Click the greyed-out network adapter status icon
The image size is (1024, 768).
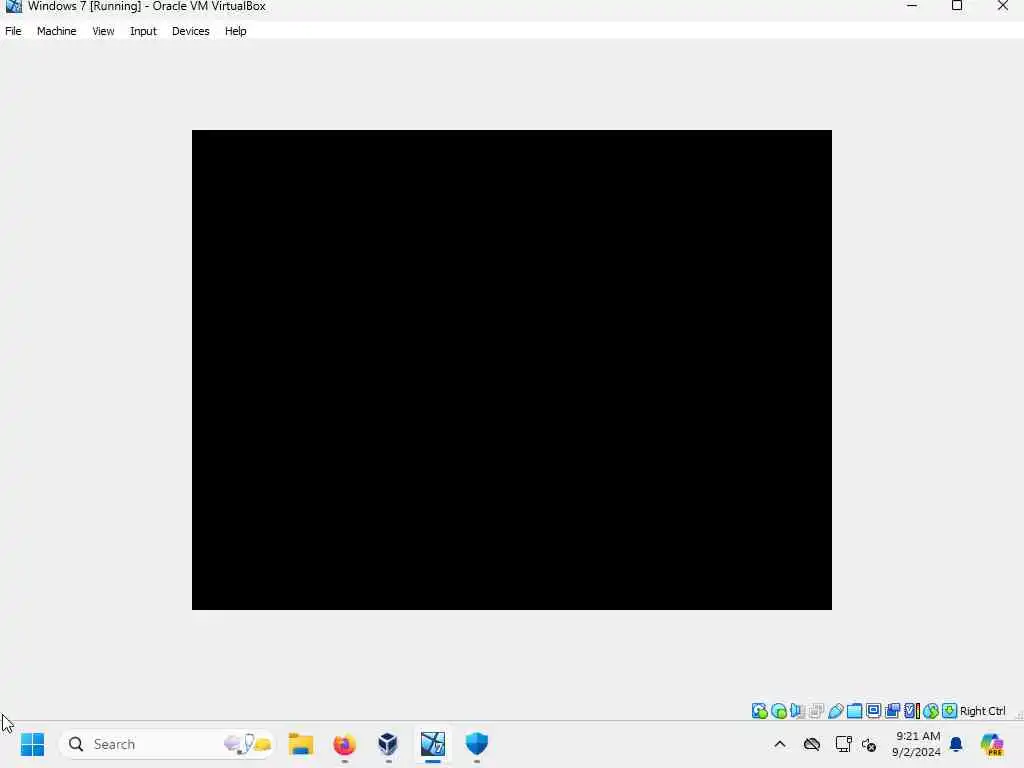coord(816,711)
